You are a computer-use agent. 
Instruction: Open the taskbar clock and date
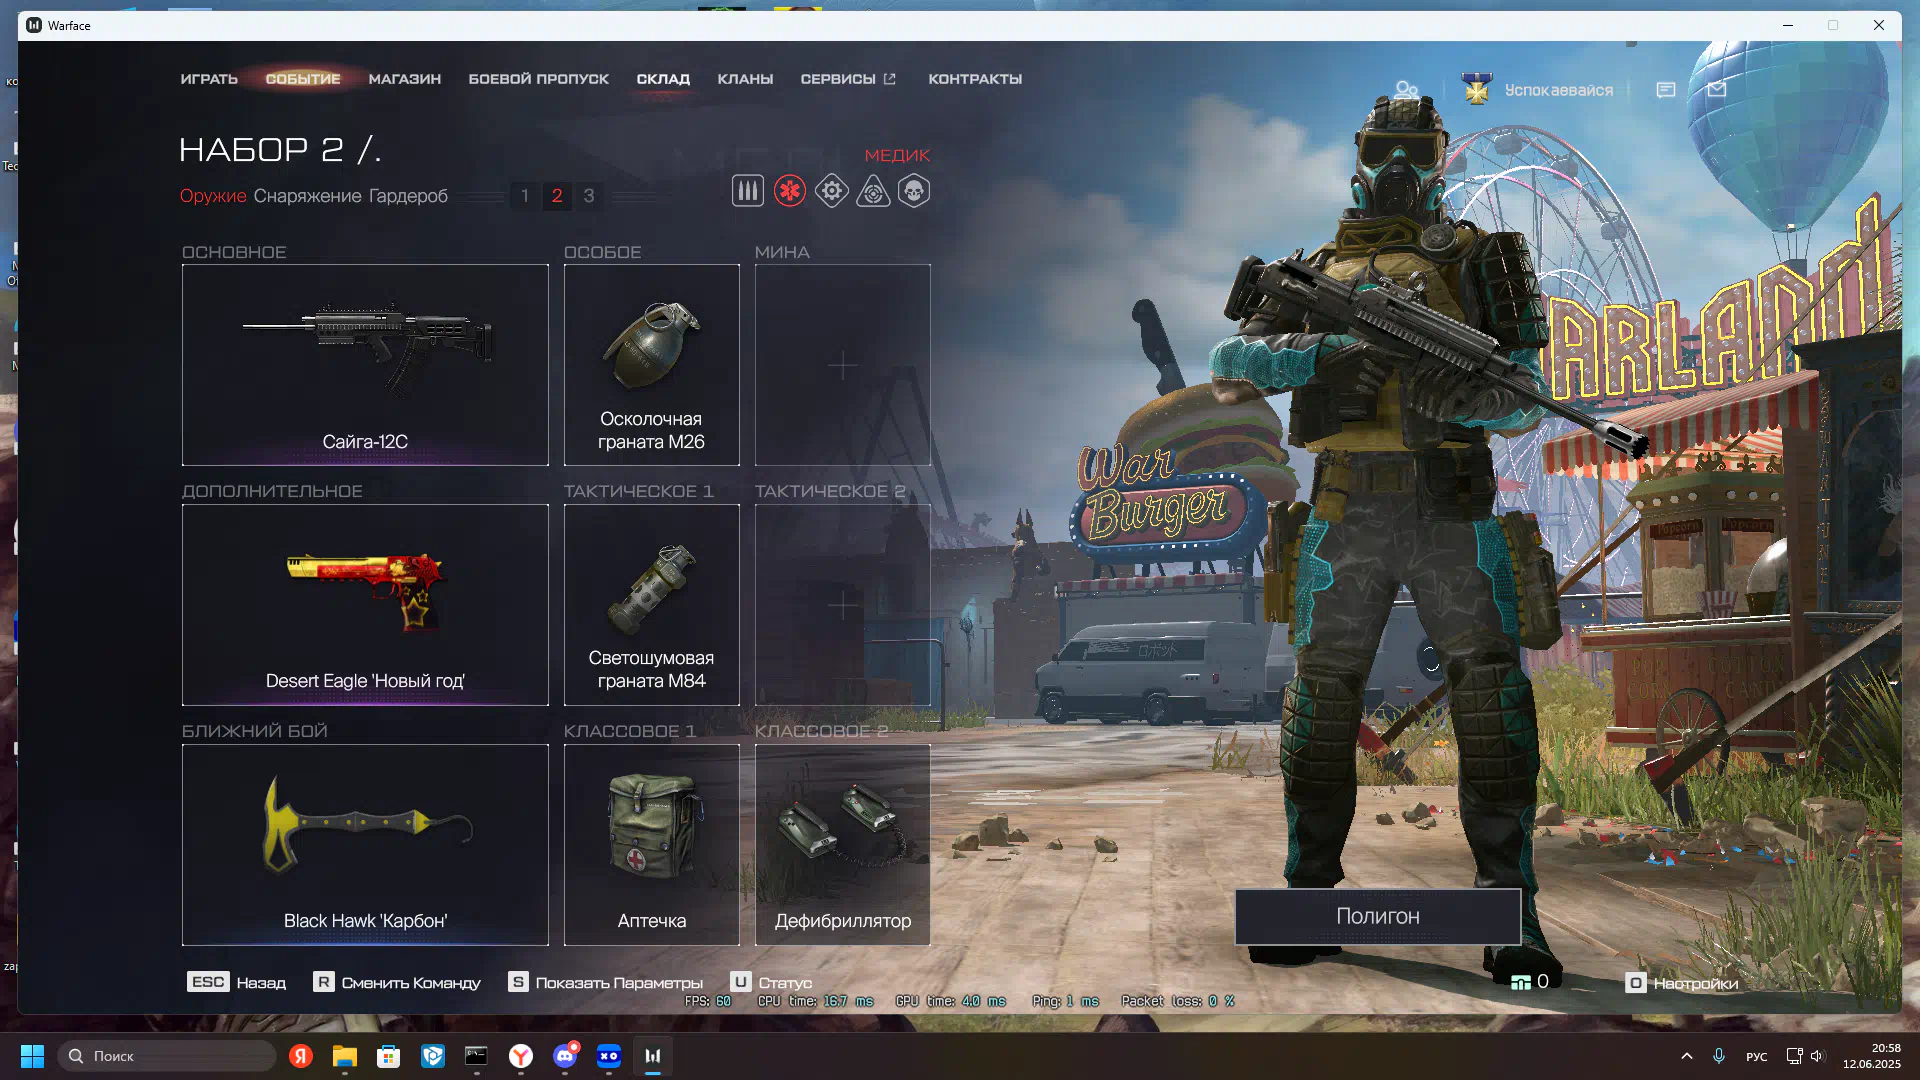coord(1872,1056)
